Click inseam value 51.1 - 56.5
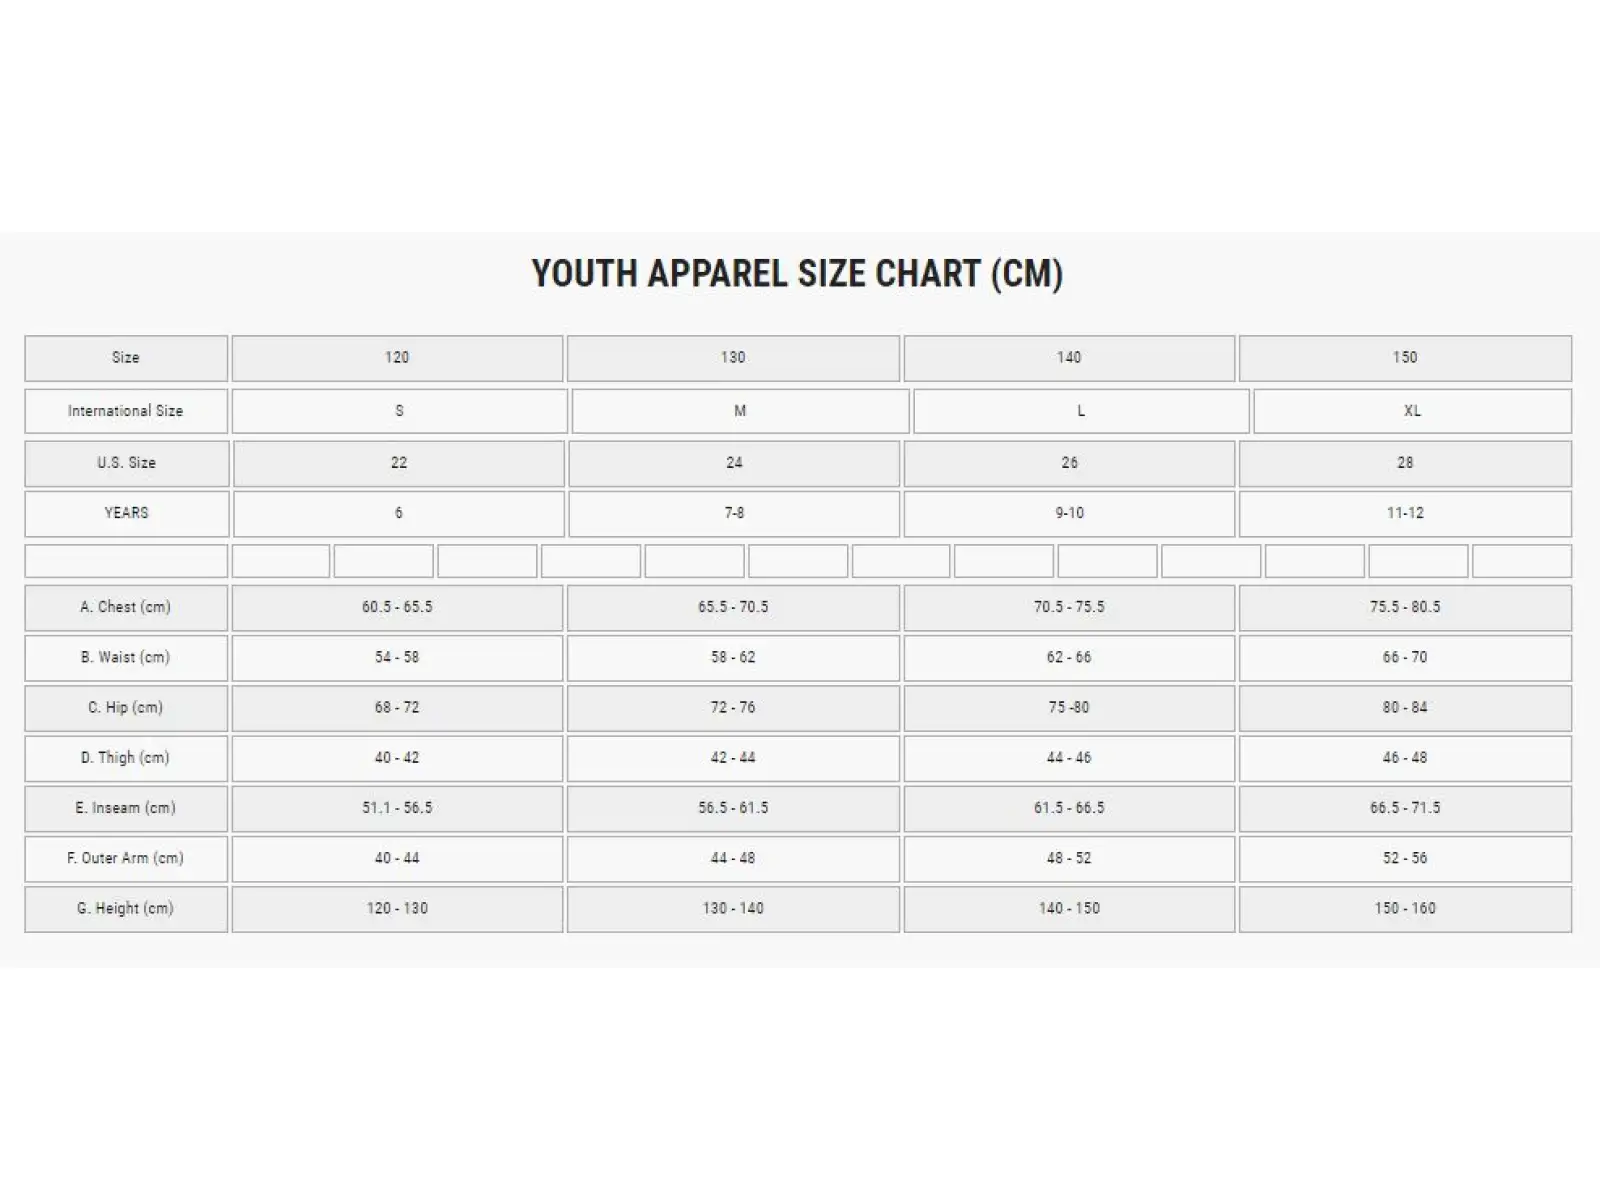The image size is (1600, 1200). 397,808
